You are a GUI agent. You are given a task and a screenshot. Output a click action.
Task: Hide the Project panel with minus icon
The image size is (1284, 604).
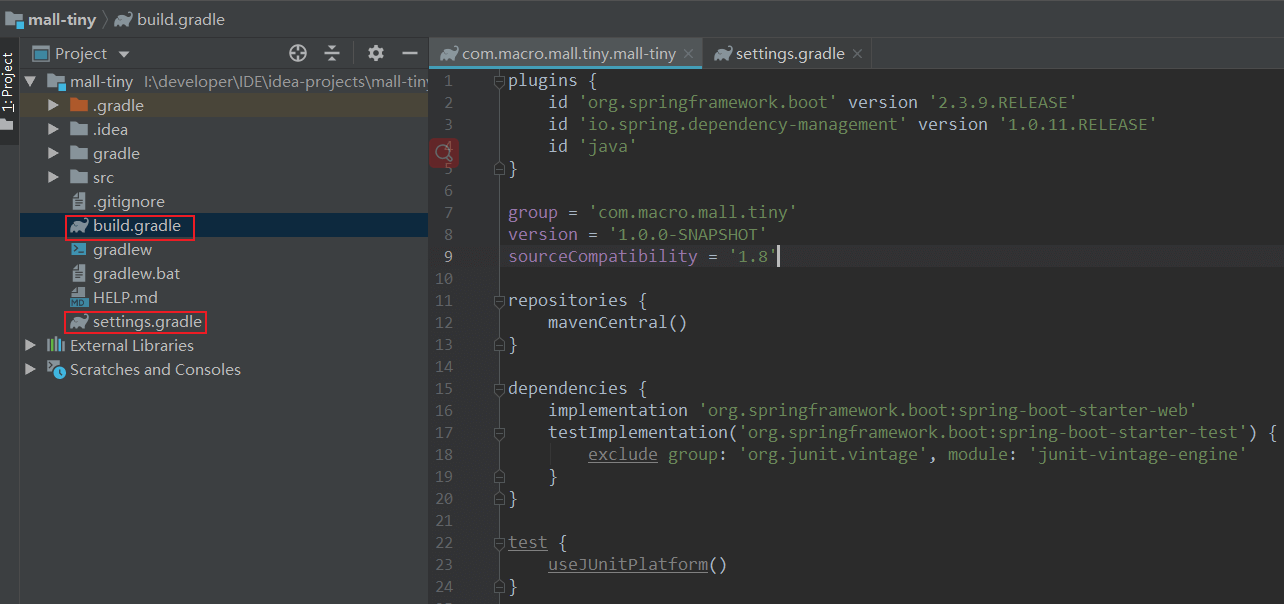pyautogui.click(x=410, y=53)
